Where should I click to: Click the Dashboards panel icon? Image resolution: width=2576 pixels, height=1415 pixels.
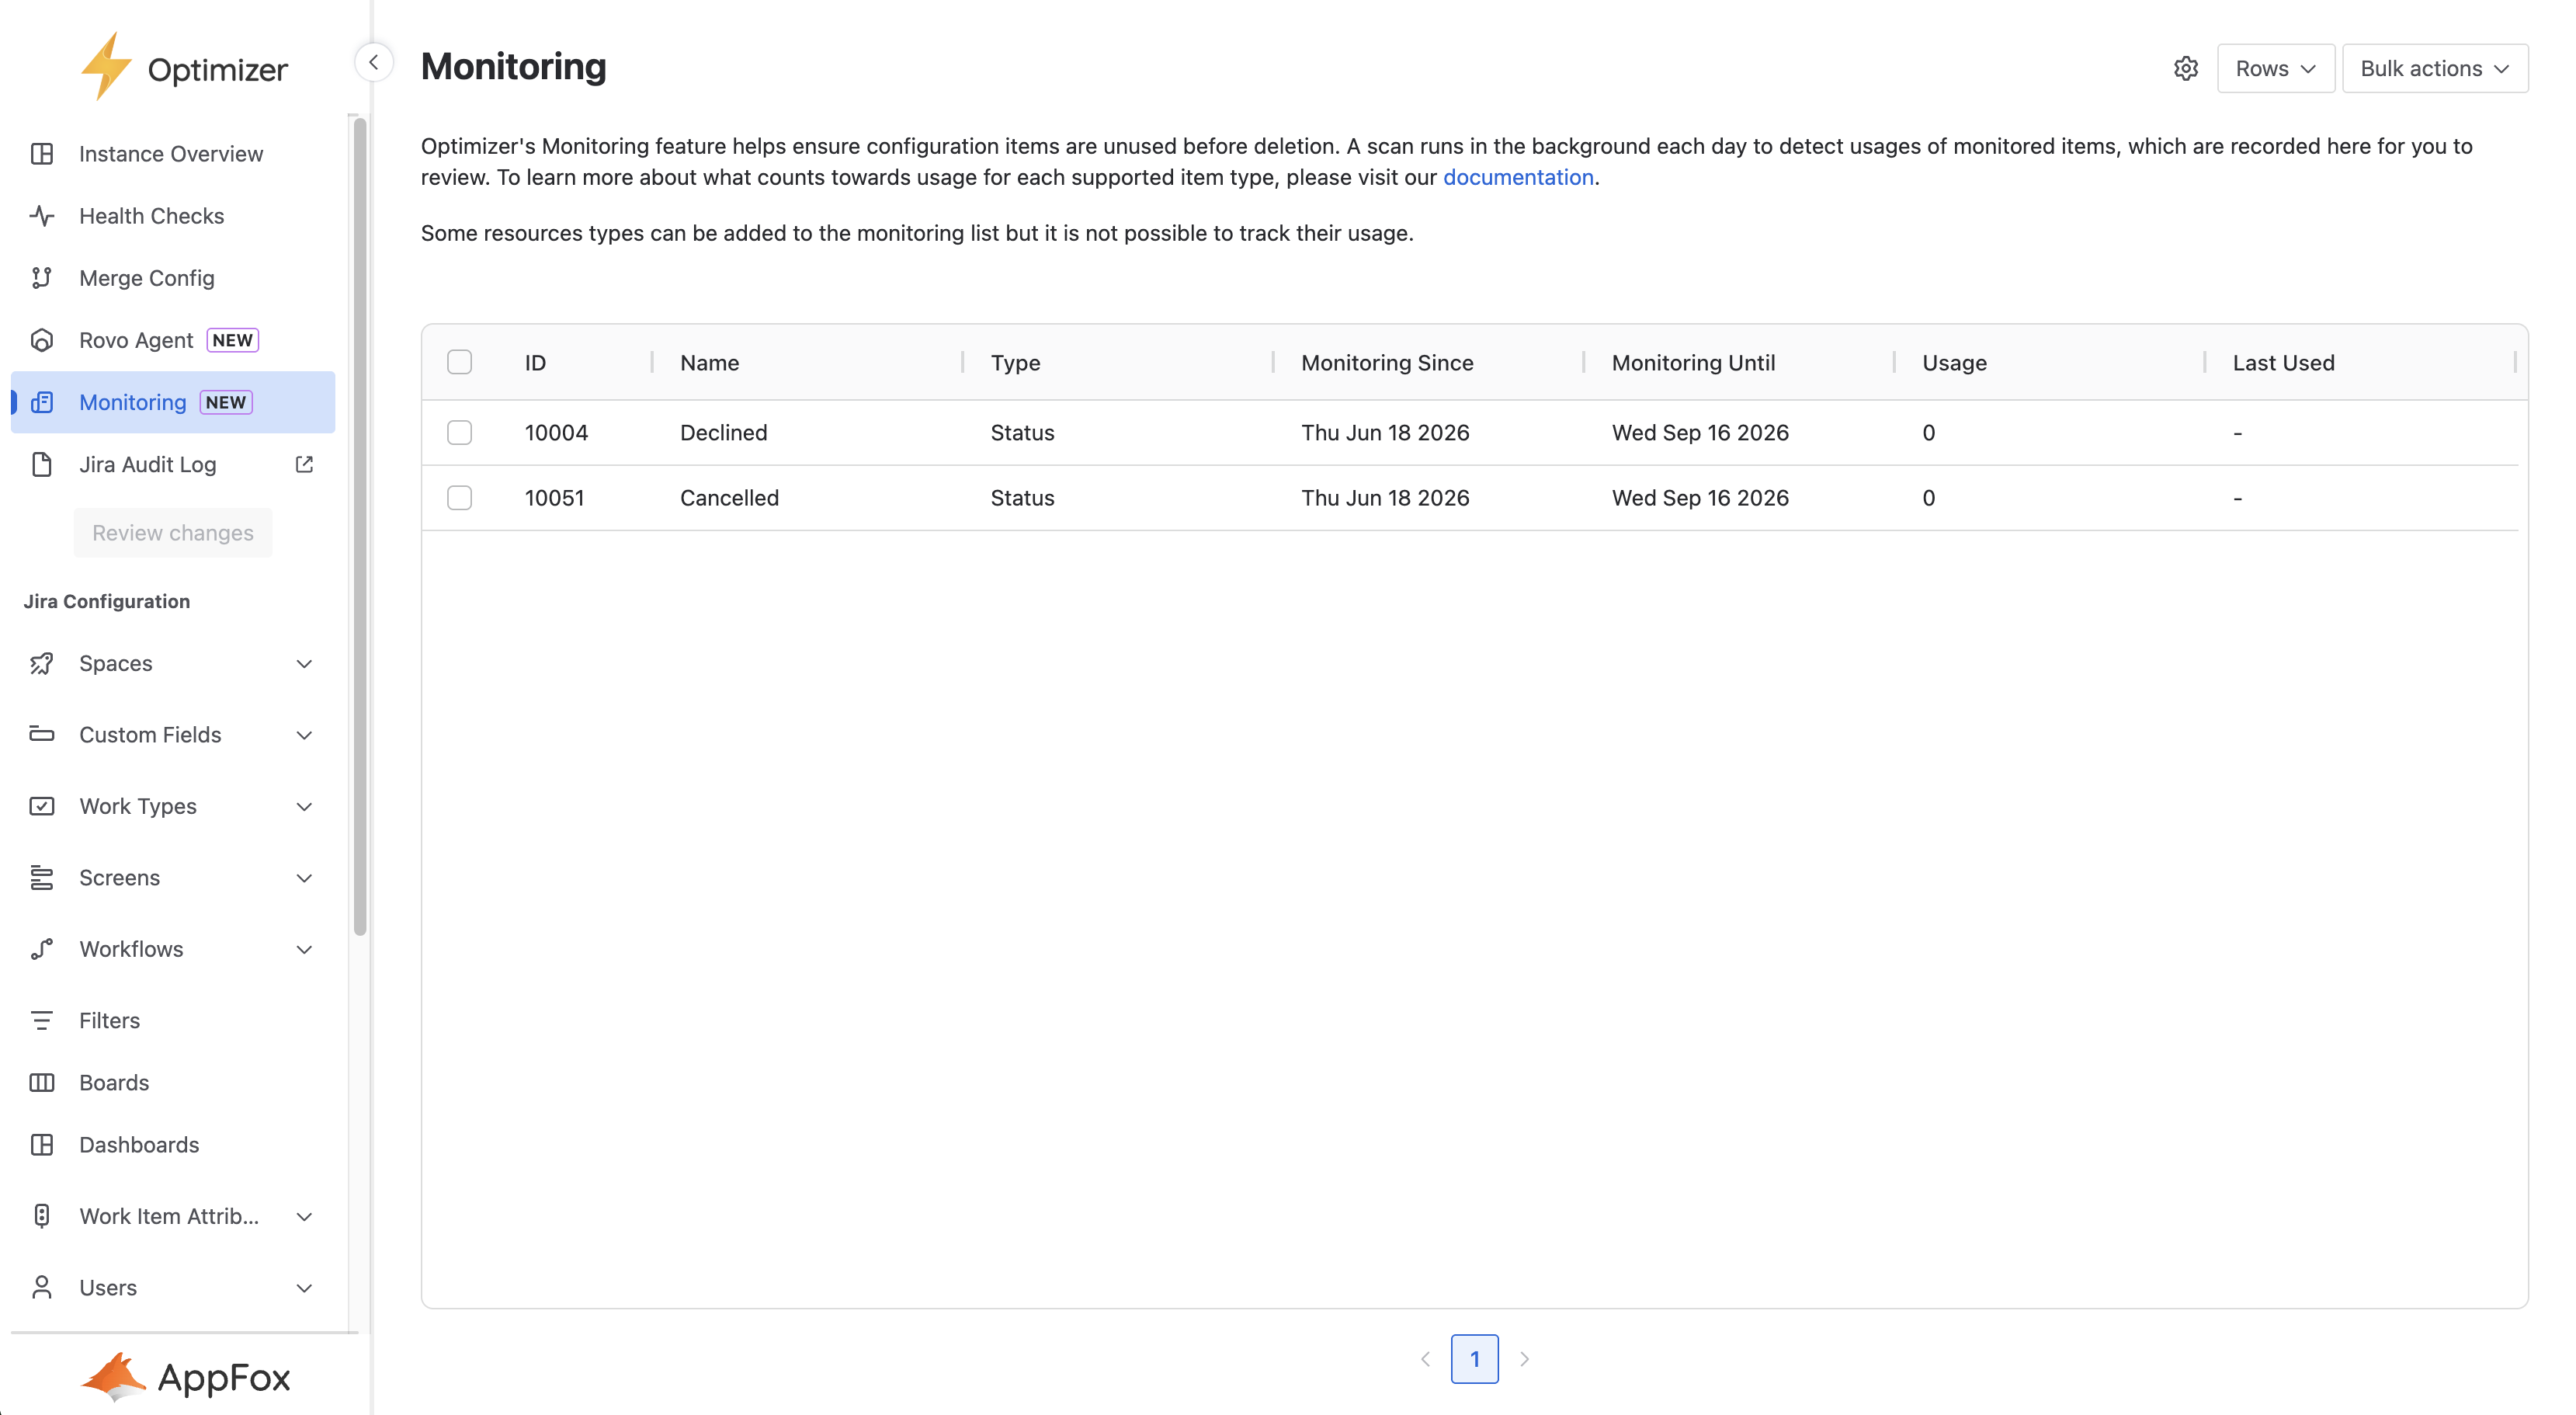(42, 1144)
